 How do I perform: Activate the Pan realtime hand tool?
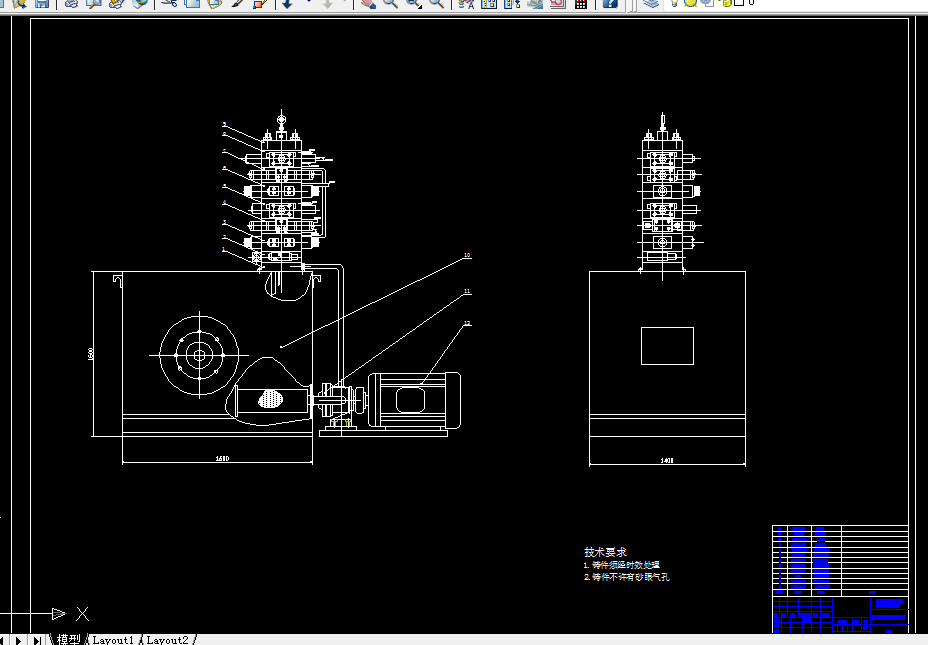point(368,3)
